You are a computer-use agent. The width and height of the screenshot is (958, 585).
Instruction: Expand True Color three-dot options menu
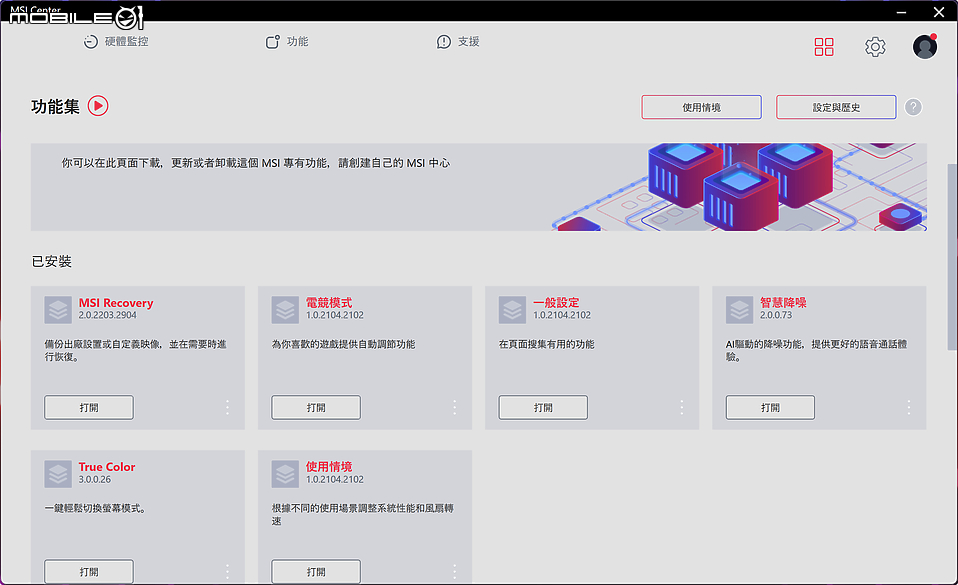point(227,572)
